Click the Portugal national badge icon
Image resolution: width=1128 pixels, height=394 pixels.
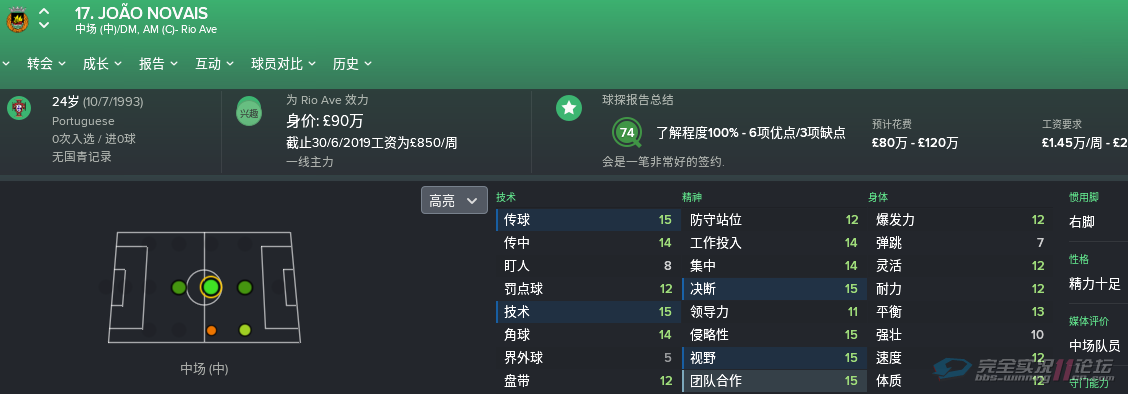click(x=19, y=108)
